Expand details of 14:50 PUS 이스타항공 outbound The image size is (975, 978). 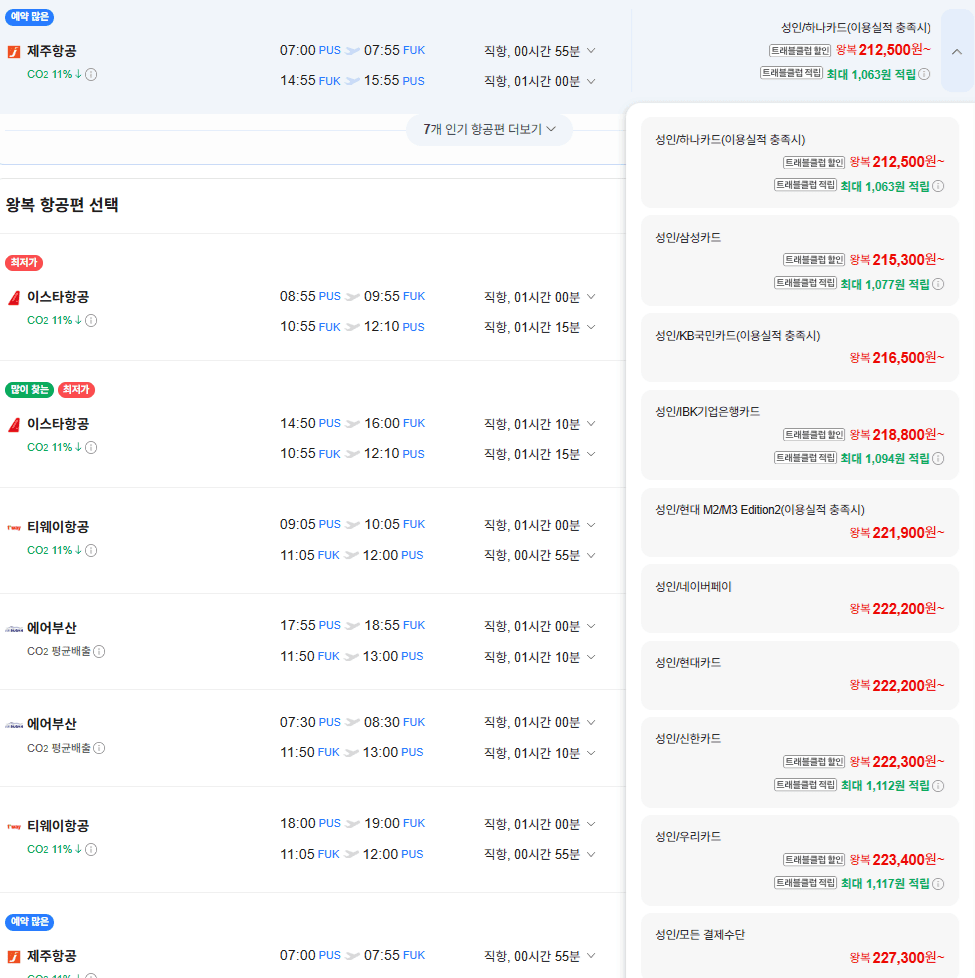coord(591,424)
